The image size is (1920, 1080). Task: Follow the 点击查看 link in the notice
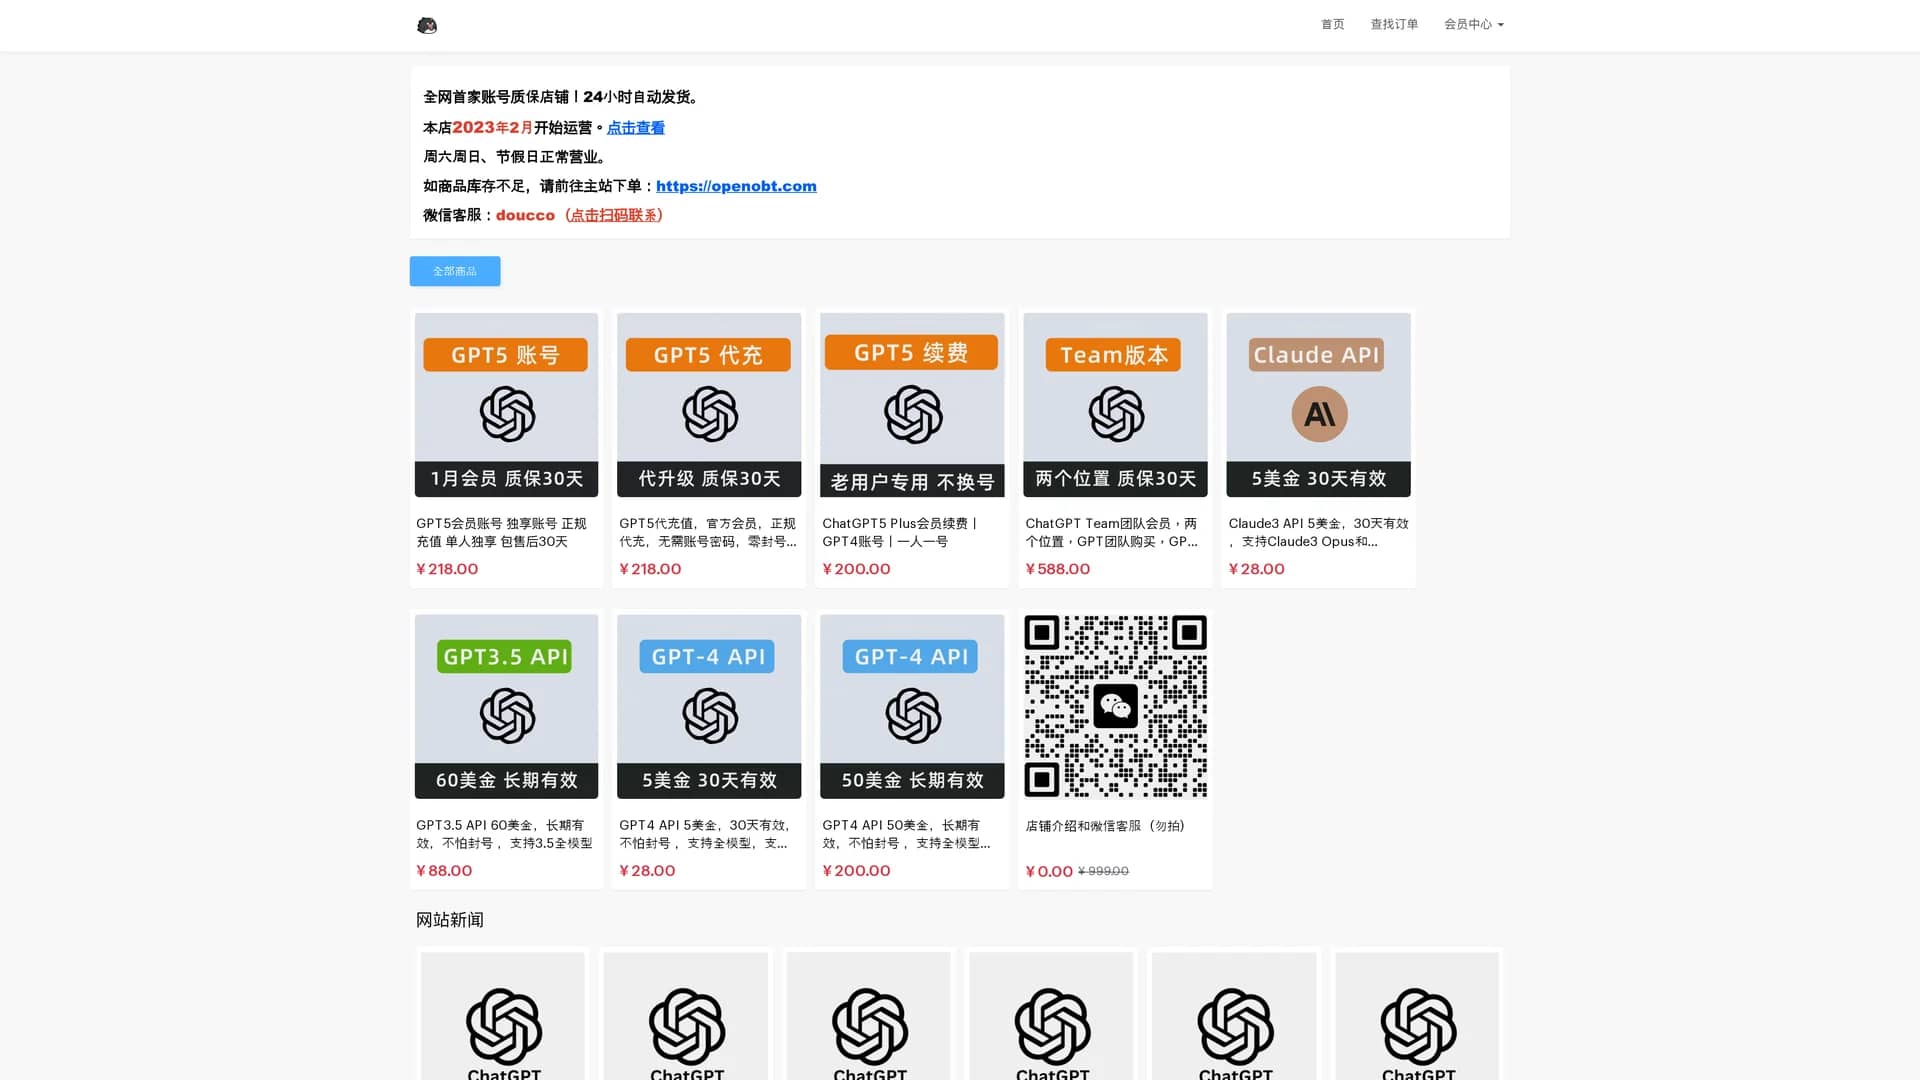coord(636,127)
